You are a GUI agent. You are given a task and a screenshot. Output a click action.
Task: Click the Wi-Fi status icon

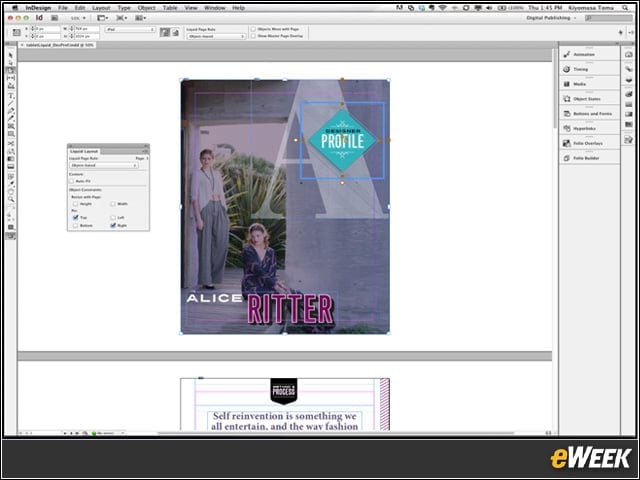coord(442,8)
